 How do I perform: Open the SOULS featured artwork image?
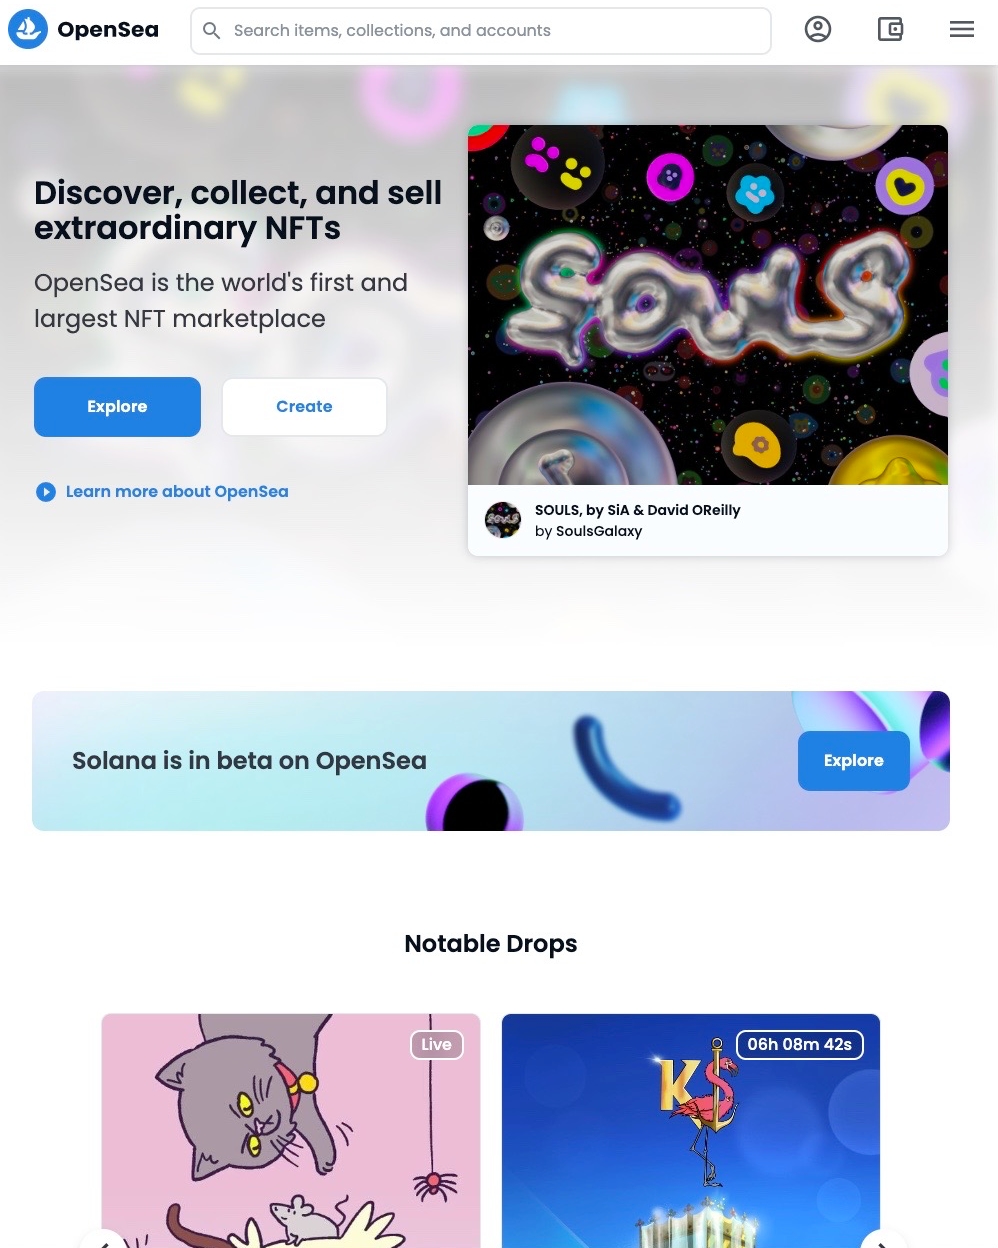[708, 305]
